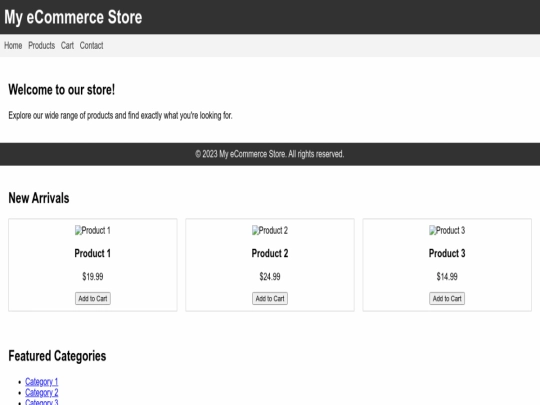Click the Product 2 name heading
The image size is (540, 405).
point(270,253)
